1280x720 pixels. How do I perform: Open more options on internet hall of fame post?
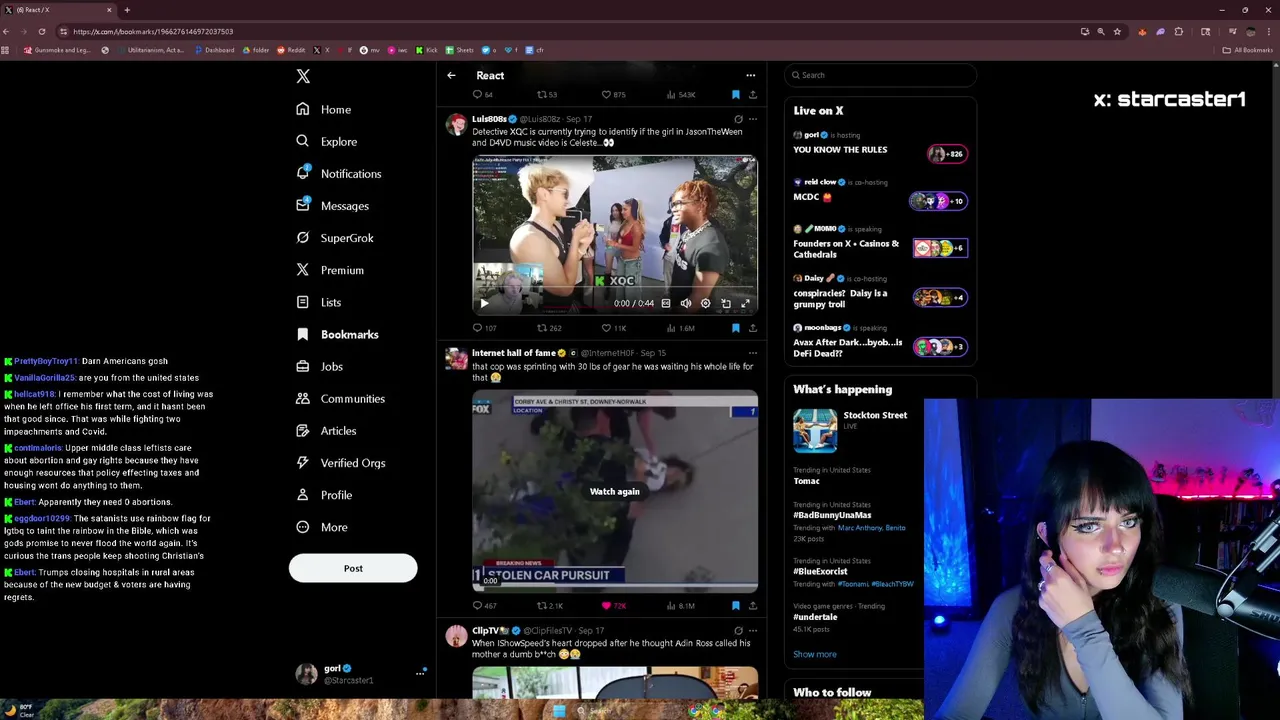753,353
